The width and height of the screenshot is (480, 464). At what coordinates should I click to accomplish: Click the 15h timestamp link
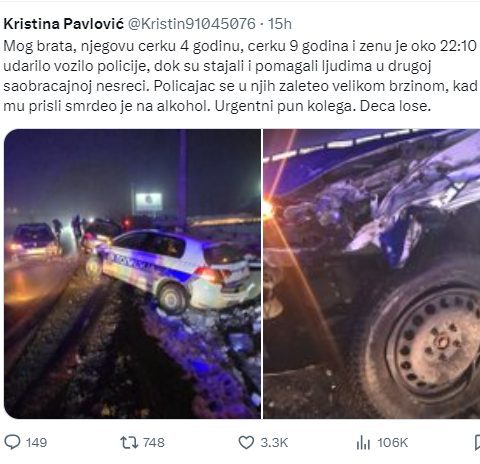coord(280,24)
